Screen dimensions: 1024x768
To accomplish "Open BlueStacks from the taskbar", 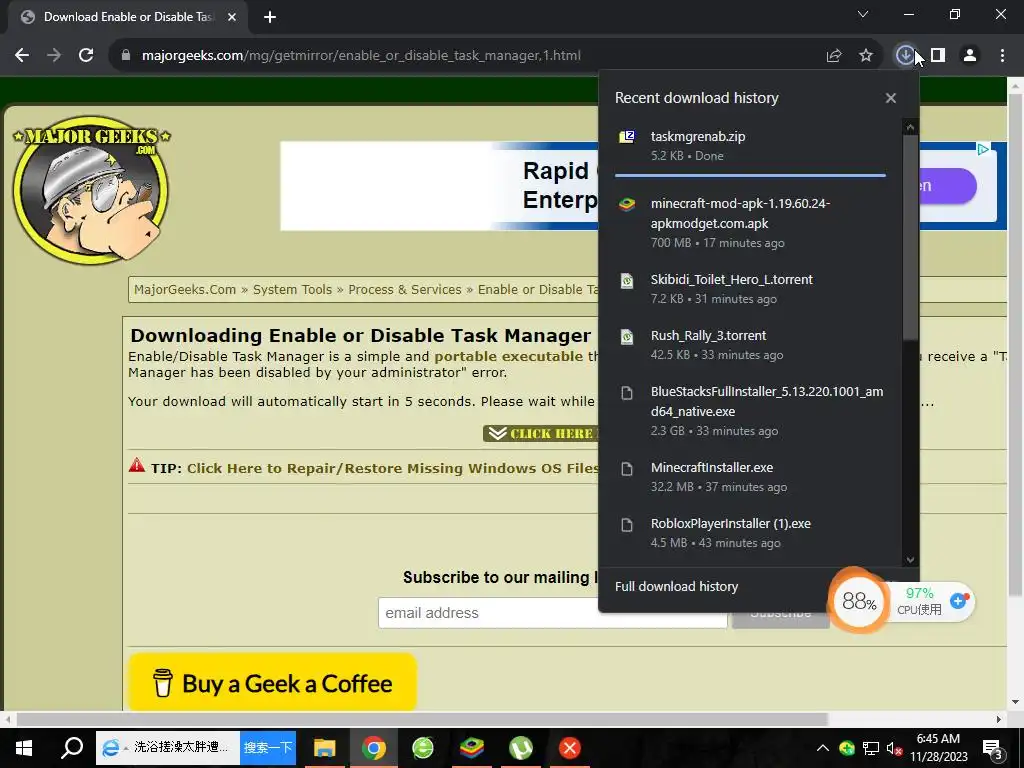I will tap(472, 748).
